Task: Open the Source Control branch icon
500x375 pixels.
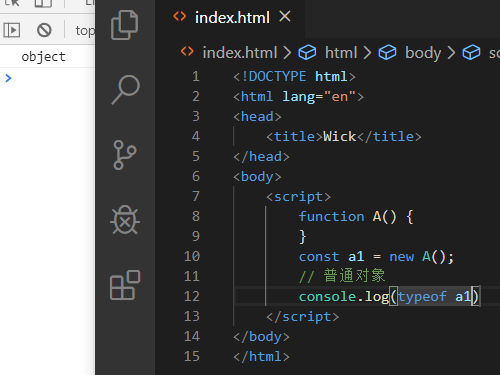Action: (x=125, y=155)
